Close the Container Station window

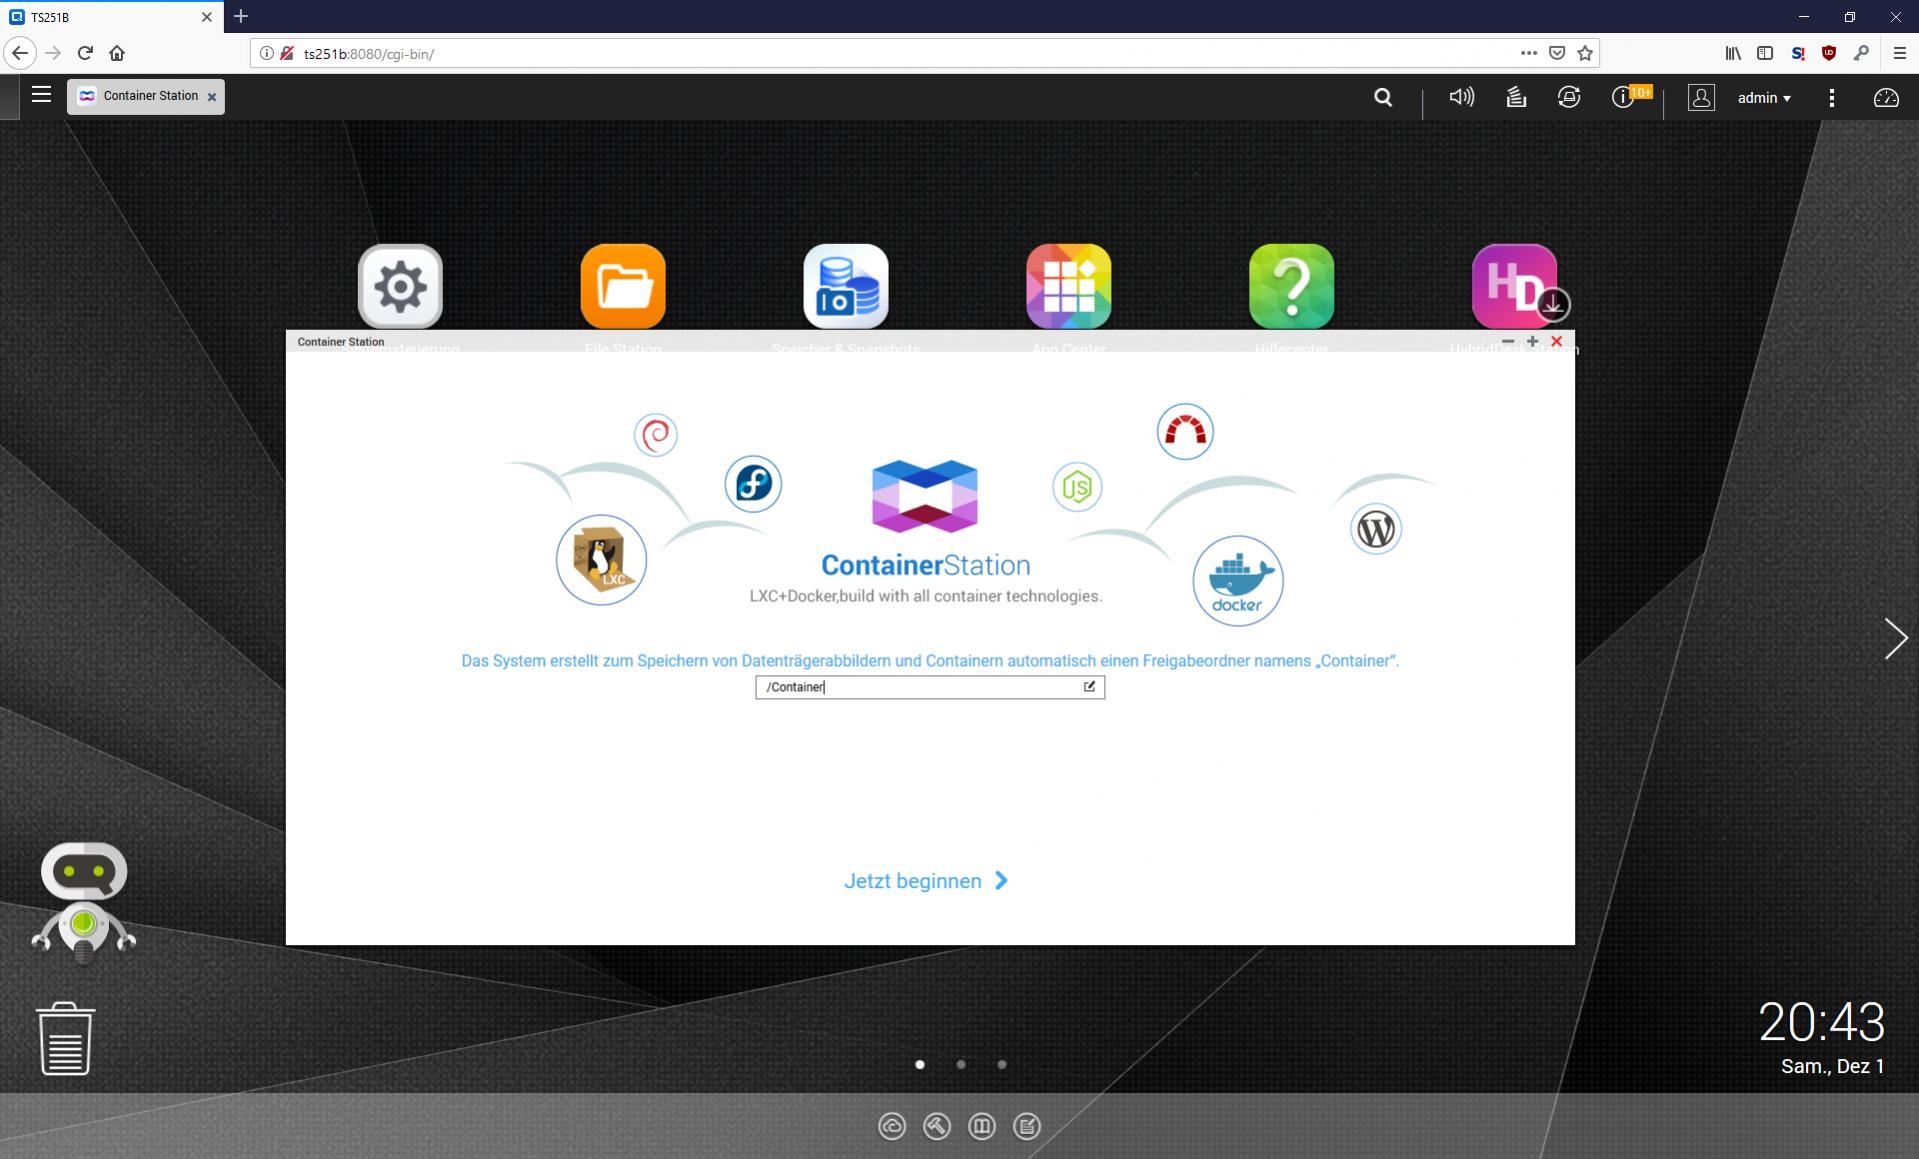pos(1556,341)
